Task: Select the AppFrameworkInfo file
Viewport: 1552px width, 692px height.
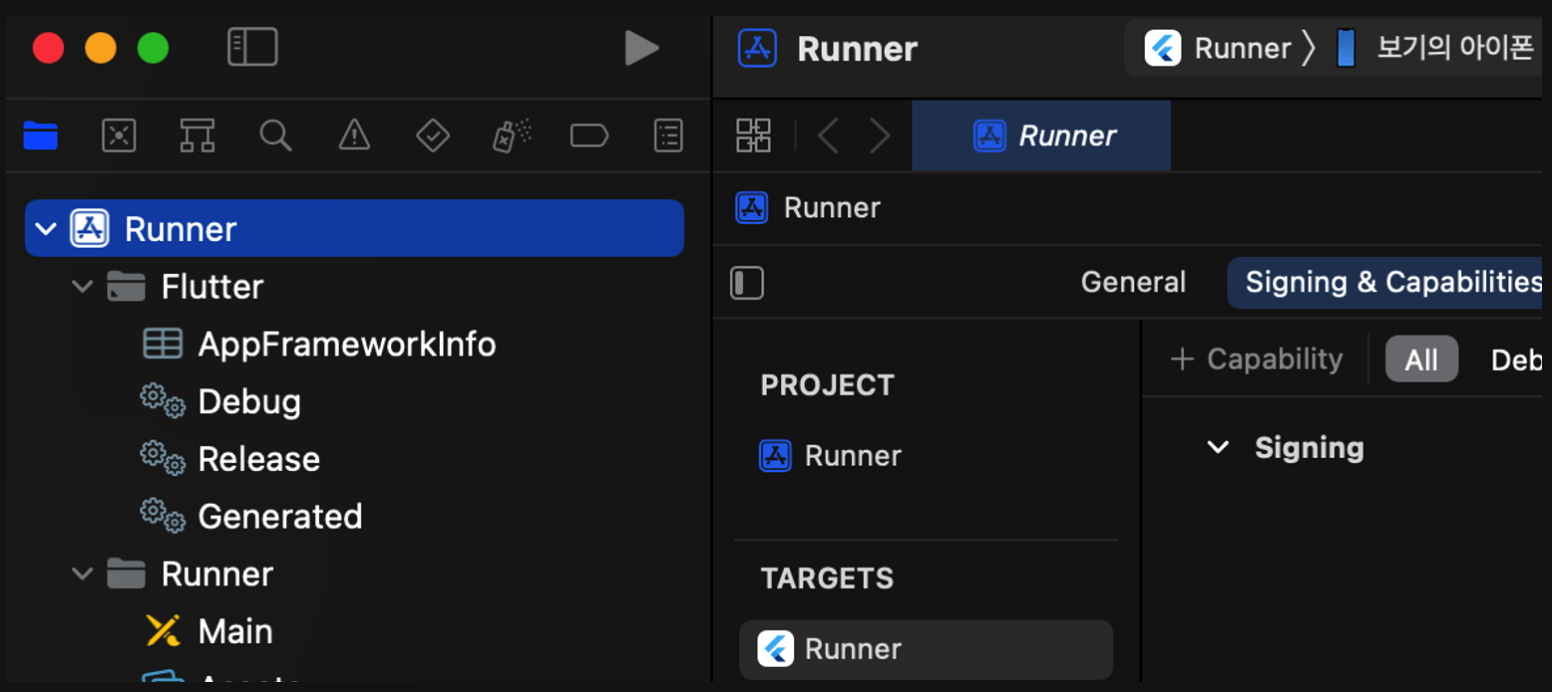Action: click(x=347, y=345)
